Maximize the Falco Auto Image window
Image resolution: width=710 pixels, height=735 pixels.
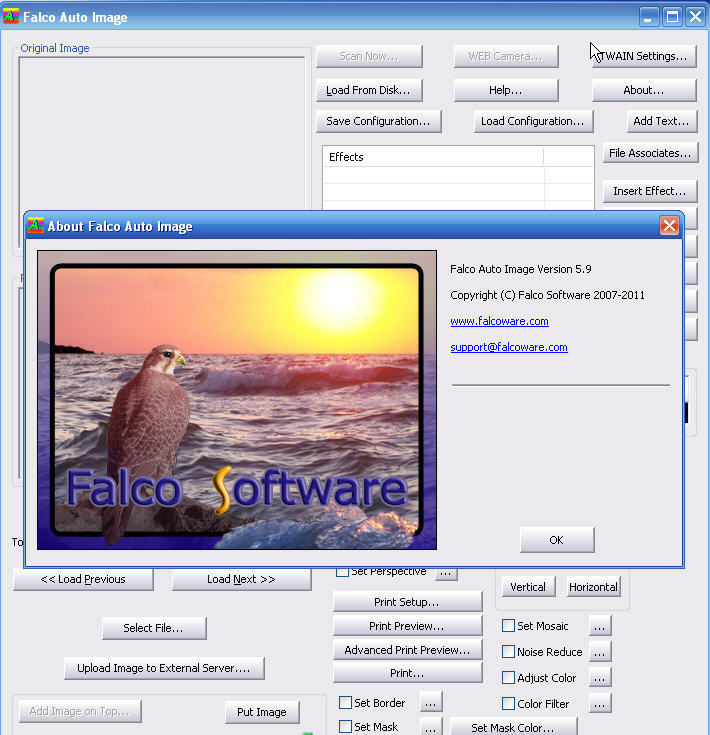click(673, 17)
